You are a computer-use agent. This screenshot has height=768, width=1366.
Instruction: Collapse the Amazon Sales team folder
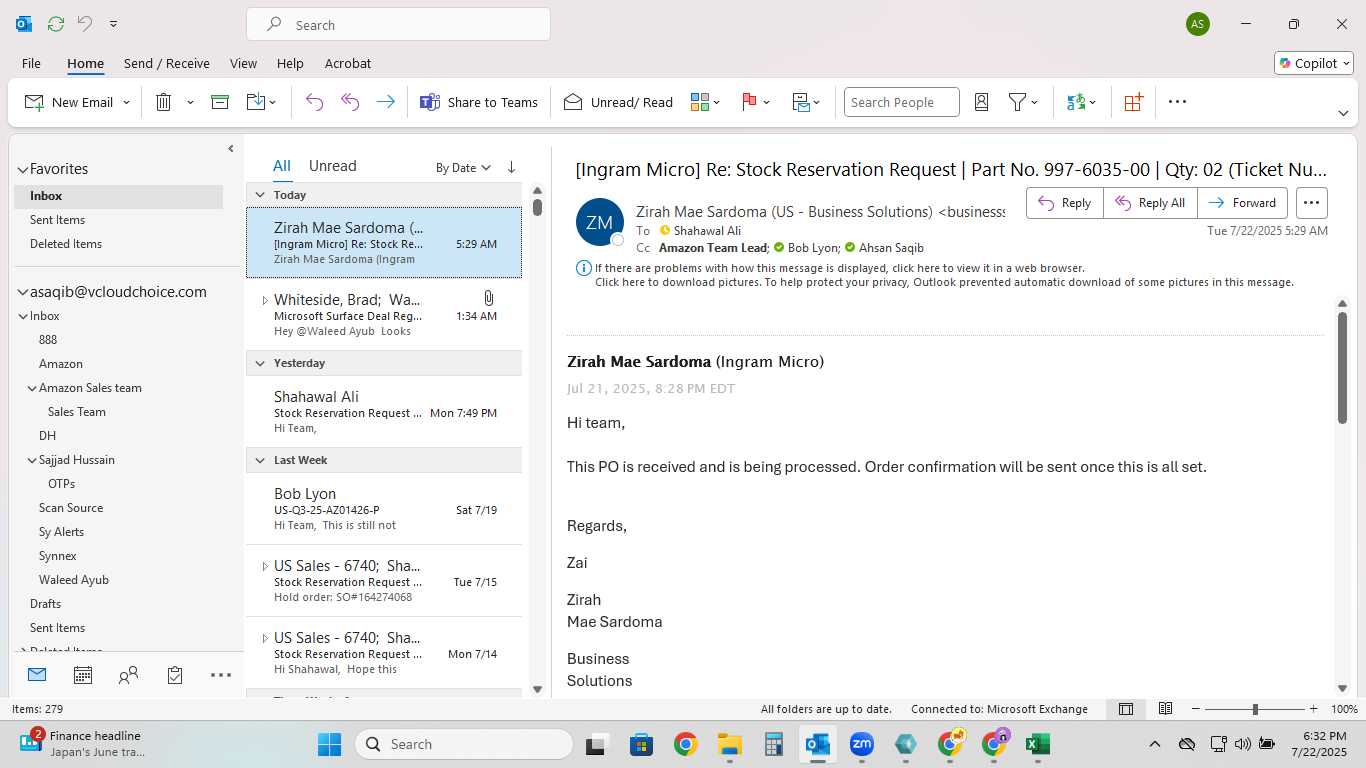[x=32, y=388]
